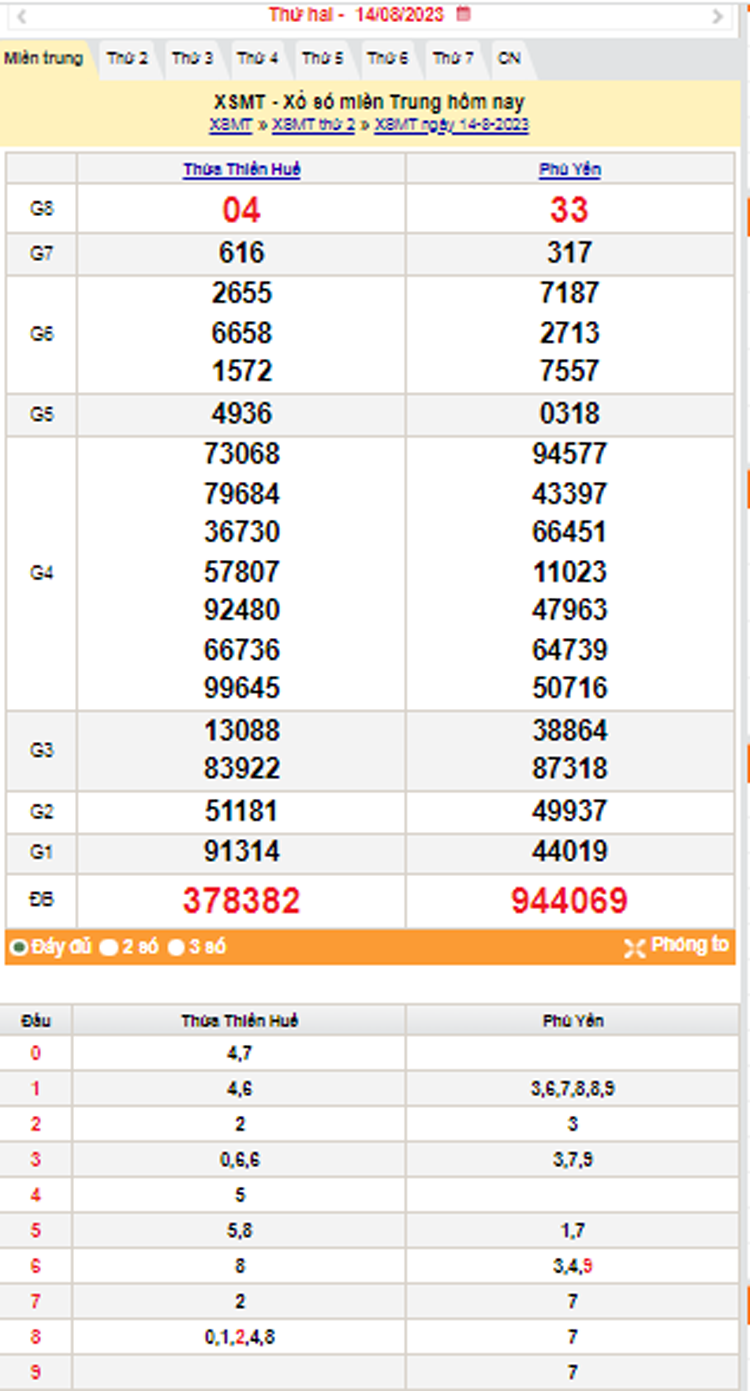
Task: Open the XSMT ngày 14-8-2023 link
Action: click(x=451, y=125)
